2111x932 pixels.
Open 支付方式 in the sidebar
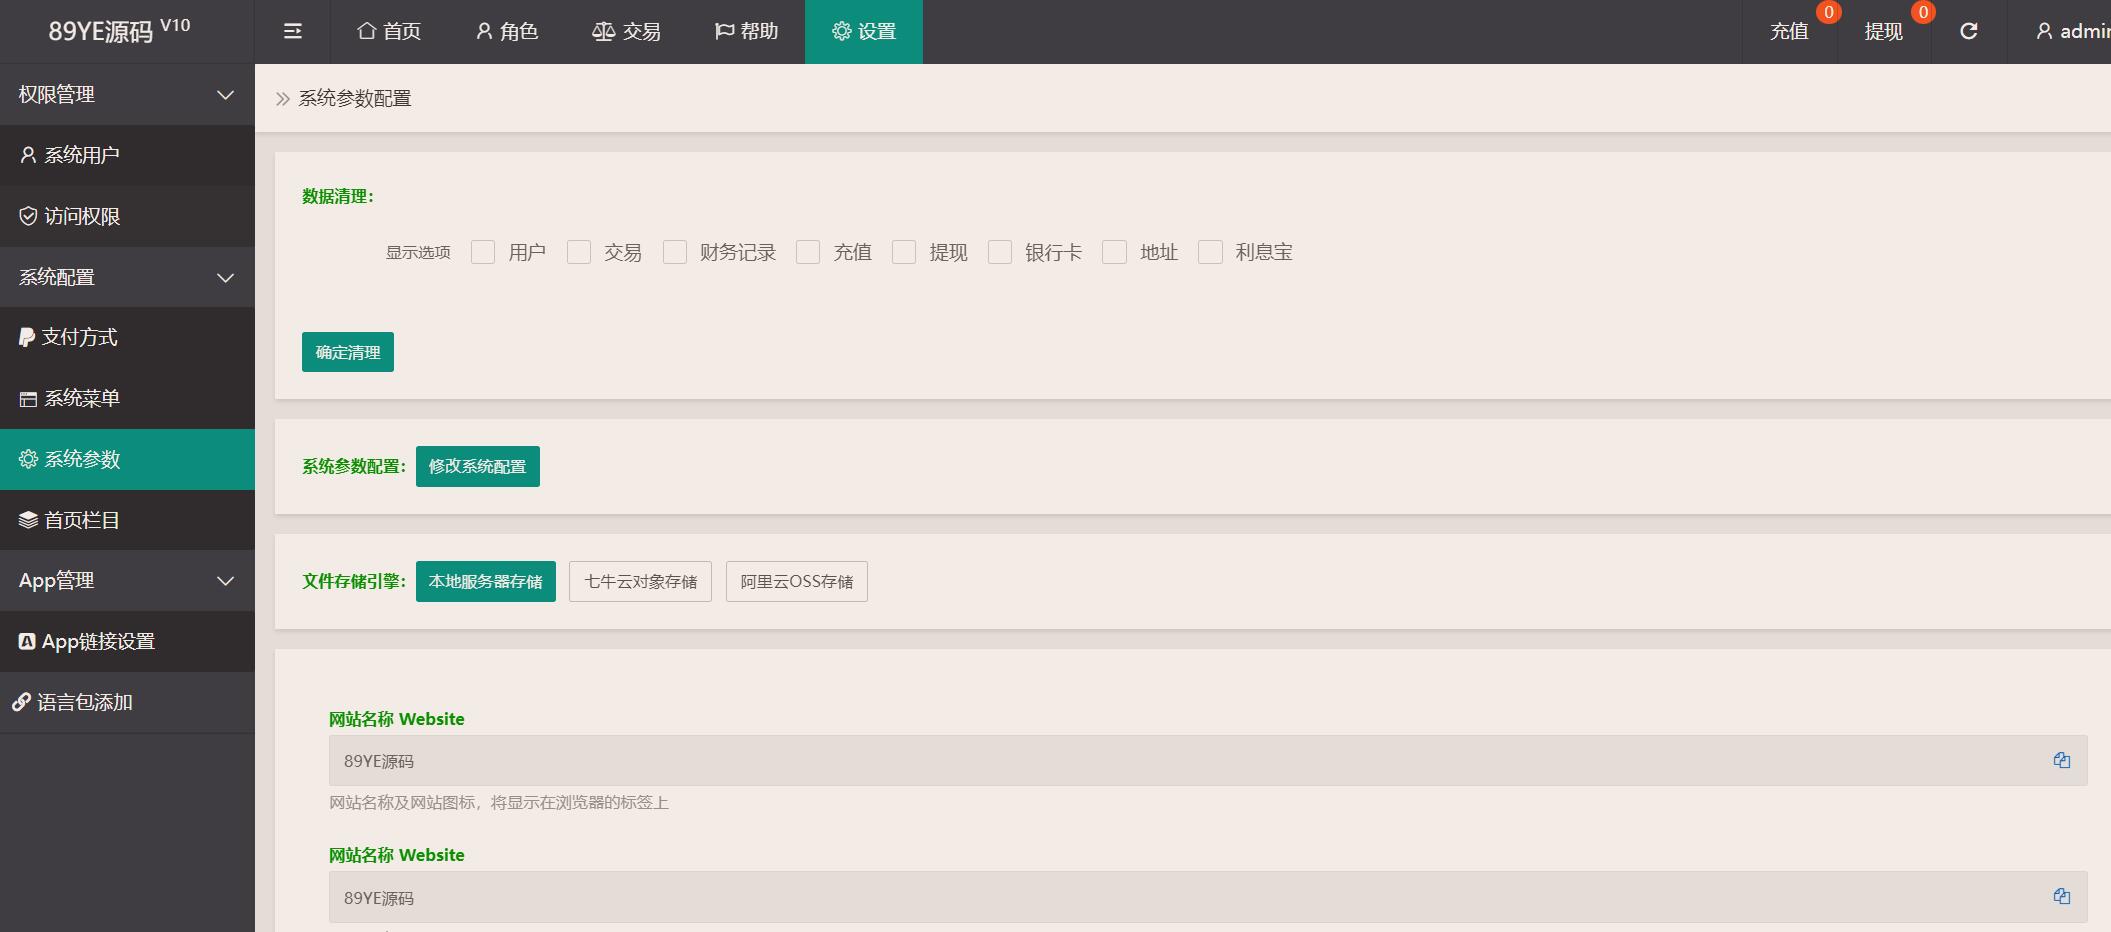click(127, 337)
